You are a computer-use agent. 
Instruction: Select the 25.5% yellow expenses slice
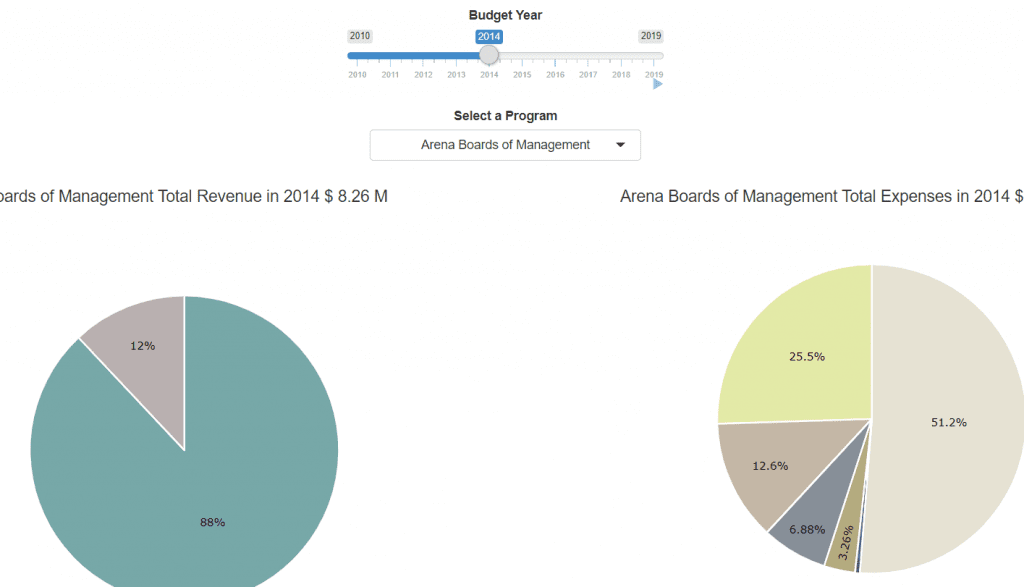click(800, 350)
